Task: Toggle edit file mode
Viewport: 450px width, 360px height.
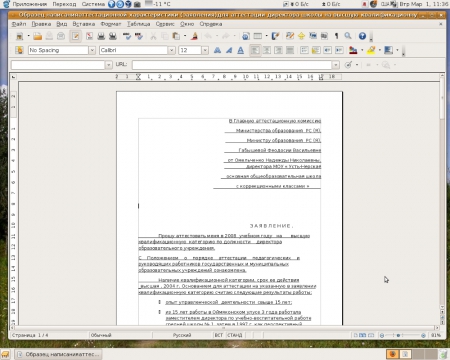Action: 76,36
